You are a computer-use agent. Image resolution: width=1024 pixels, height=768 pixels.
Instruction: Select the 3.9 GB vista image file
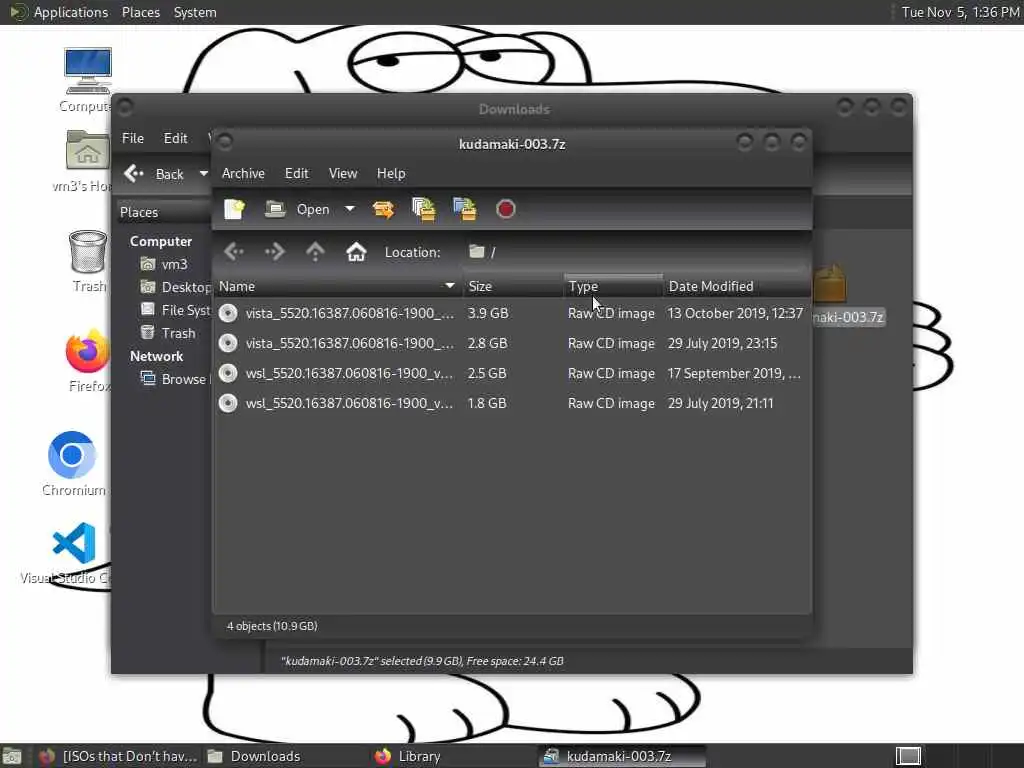coord(512,313)
